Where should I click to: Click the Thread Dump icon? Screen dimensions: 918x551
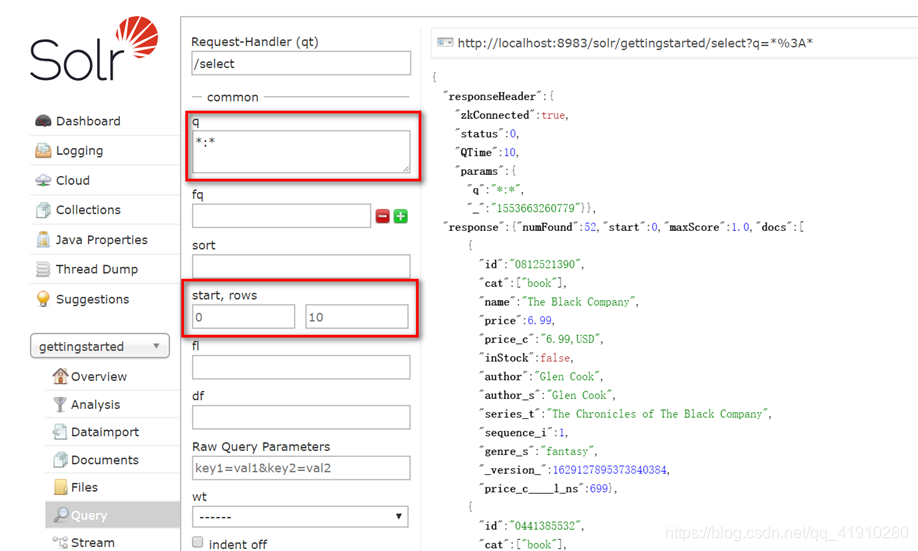click(43, 269)
